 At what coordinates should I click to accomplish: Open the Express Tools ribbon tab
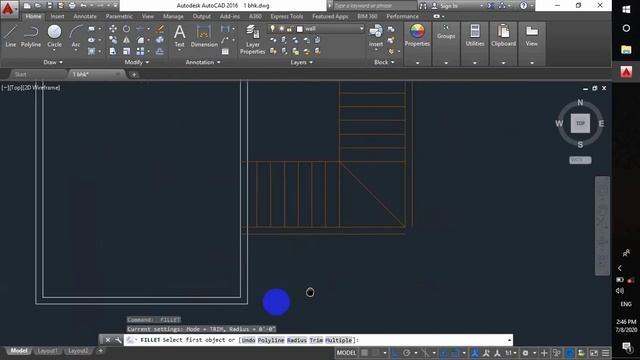pos(287,16)
